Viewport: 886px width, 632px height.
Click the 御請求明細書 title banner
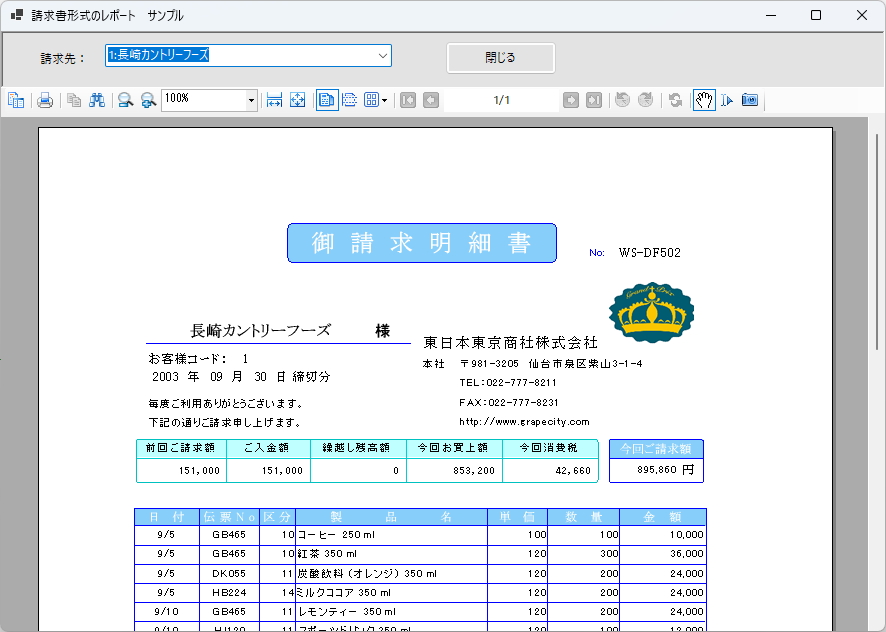(x=422, y=243)
